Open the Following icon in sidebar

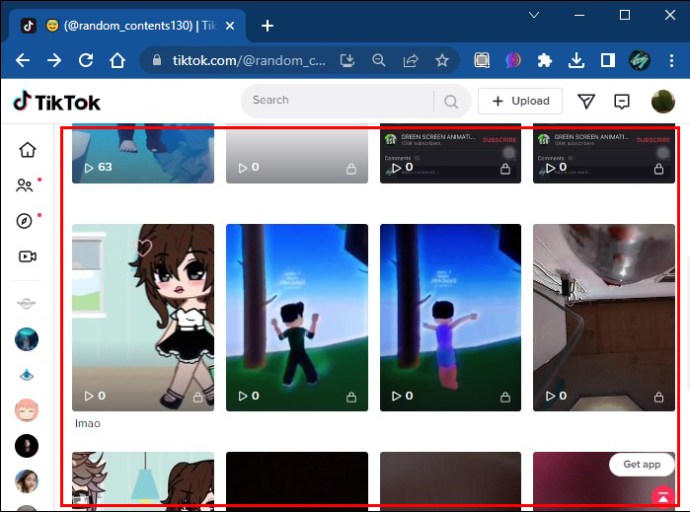(x=25, y=185)
